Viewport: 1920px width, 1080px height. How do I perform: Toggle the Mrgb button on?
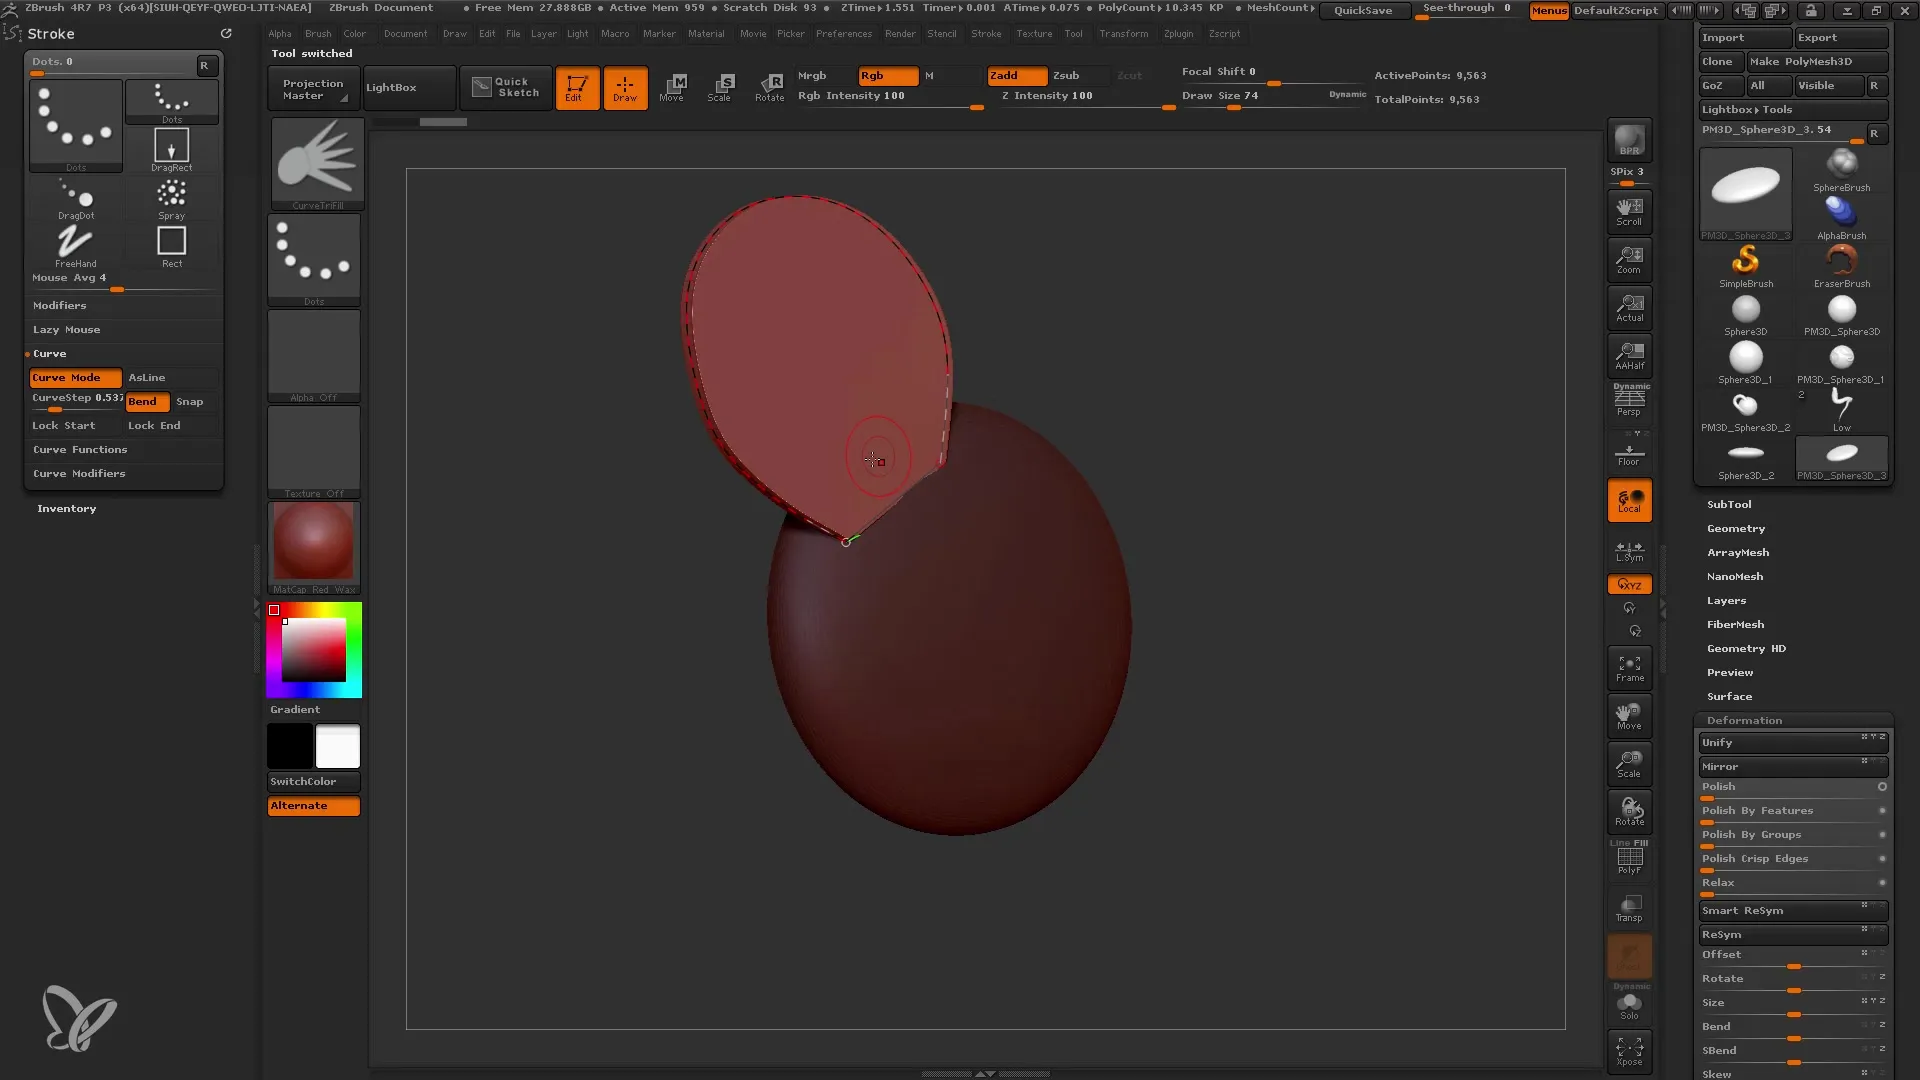coord(814,75)
